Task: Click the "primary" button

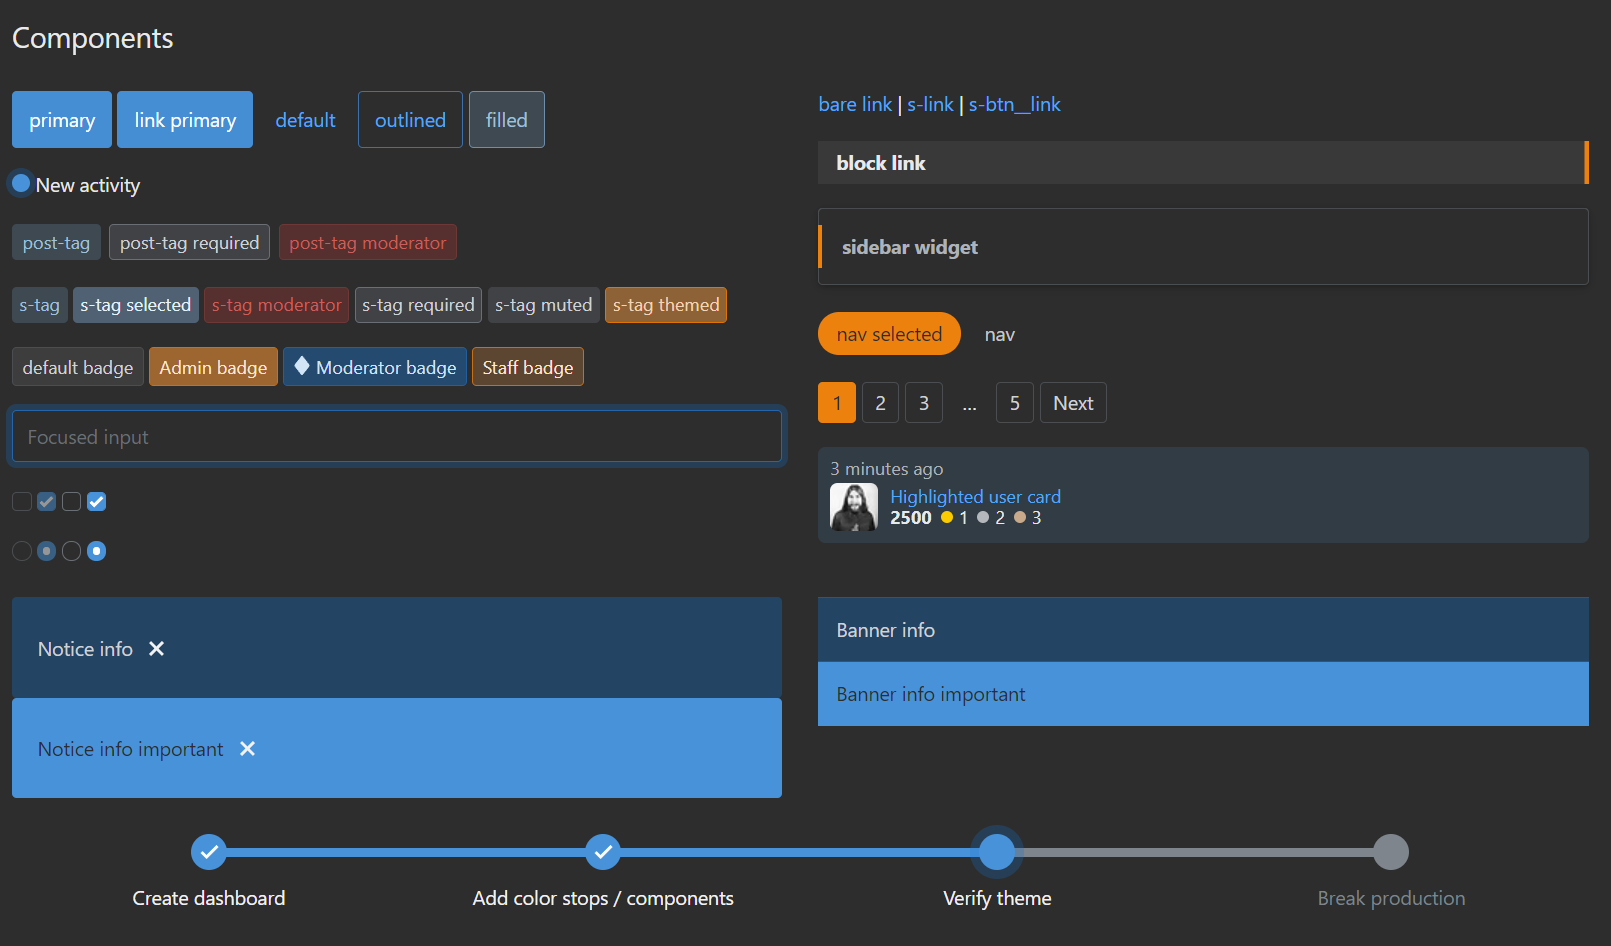Action: point(61,119)
